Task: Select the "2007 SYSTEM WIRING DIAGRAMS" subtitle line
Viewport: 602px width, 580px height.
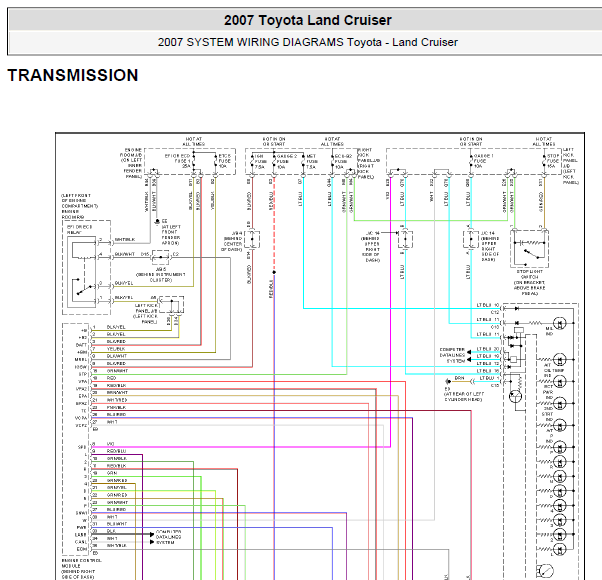Action: [308, 42]
